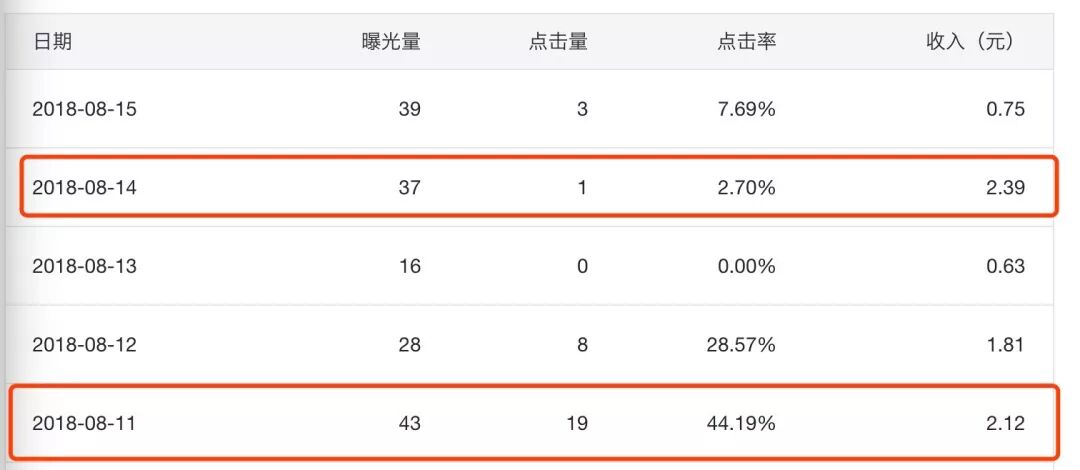
Task: Select the 2018-08-13 date cell
Action: coord(84,266)
